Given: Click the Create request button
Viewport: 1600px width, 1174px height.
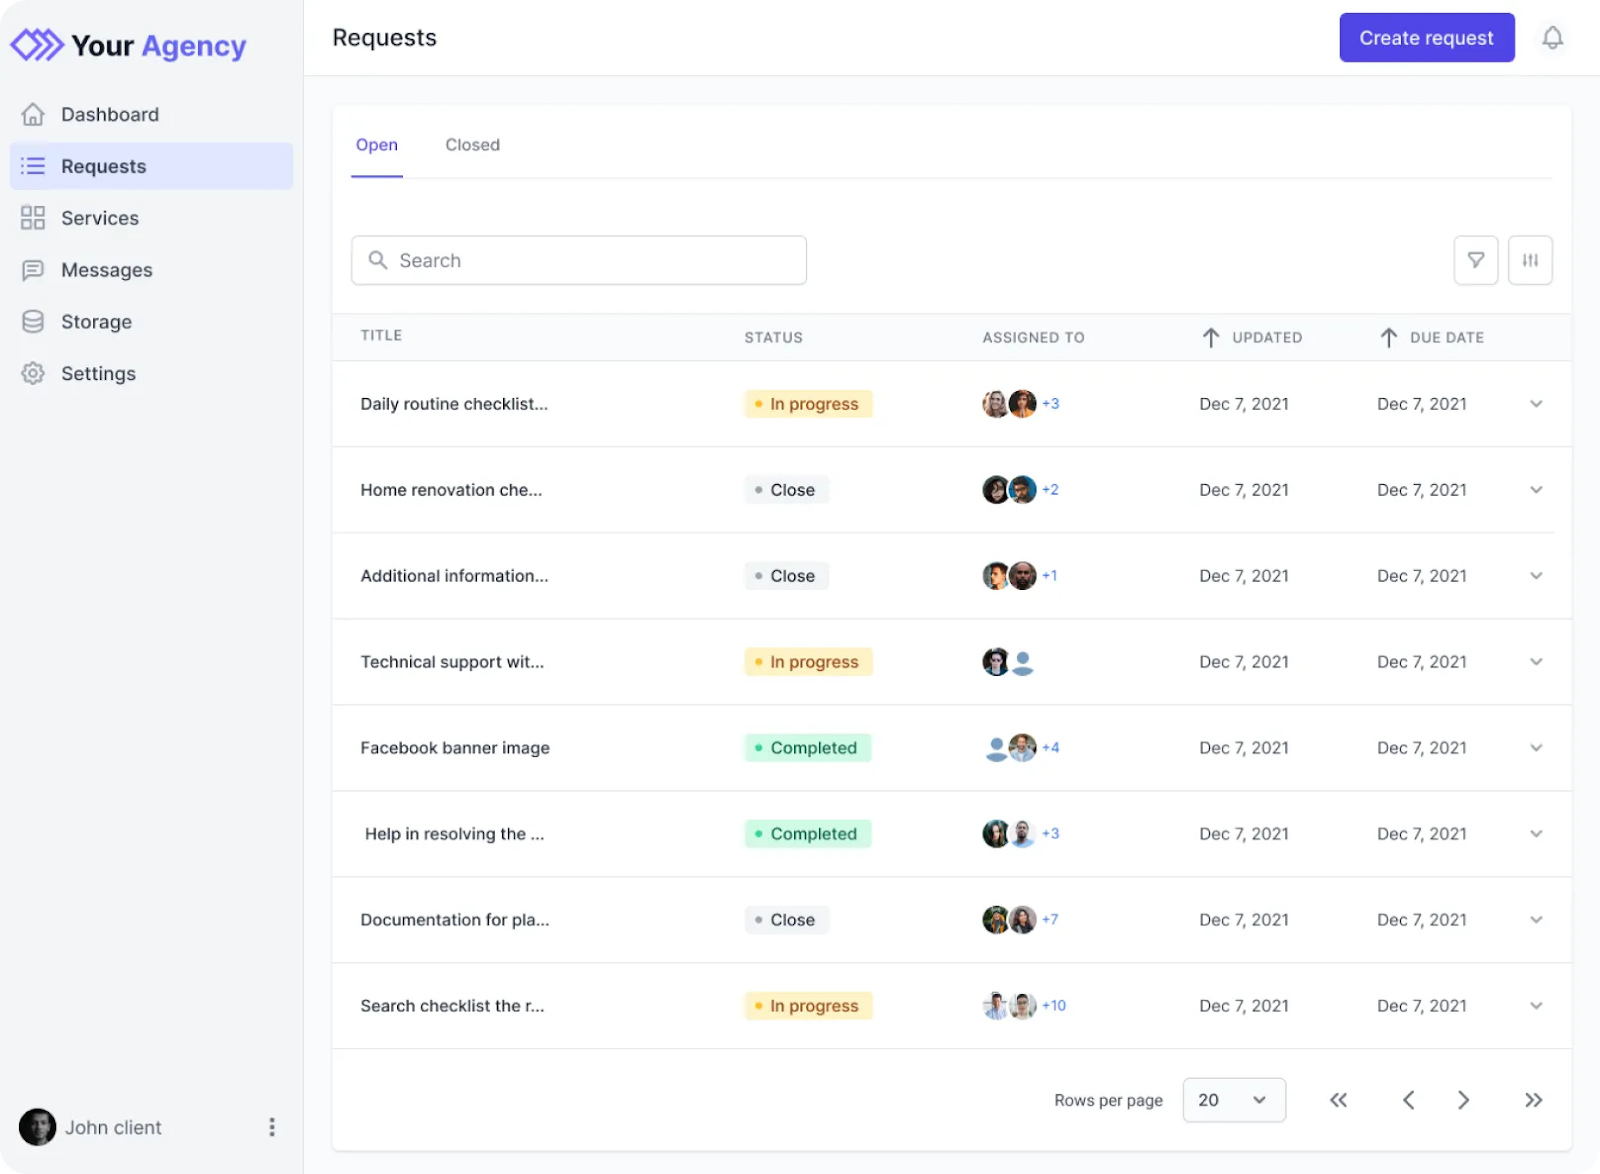Looking at the screenshot, I should [x=1426, y=37].
